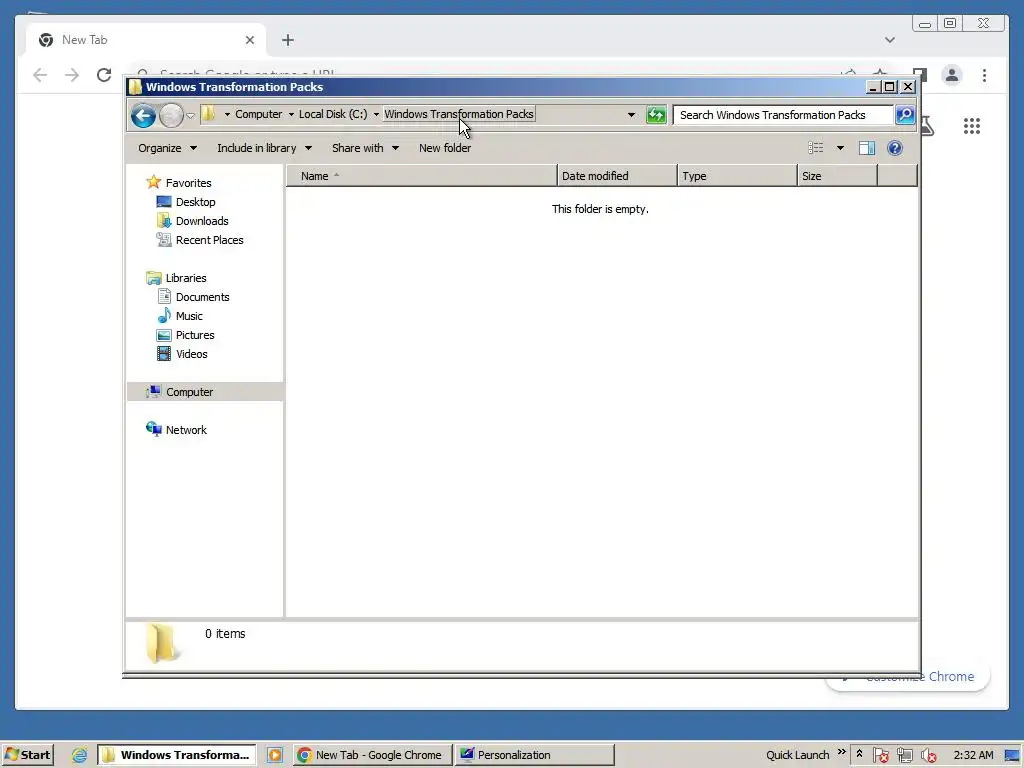Click the folder icon in address bar
The image size is (1024, 768).
pyautogui.click(x=208, y=114)
